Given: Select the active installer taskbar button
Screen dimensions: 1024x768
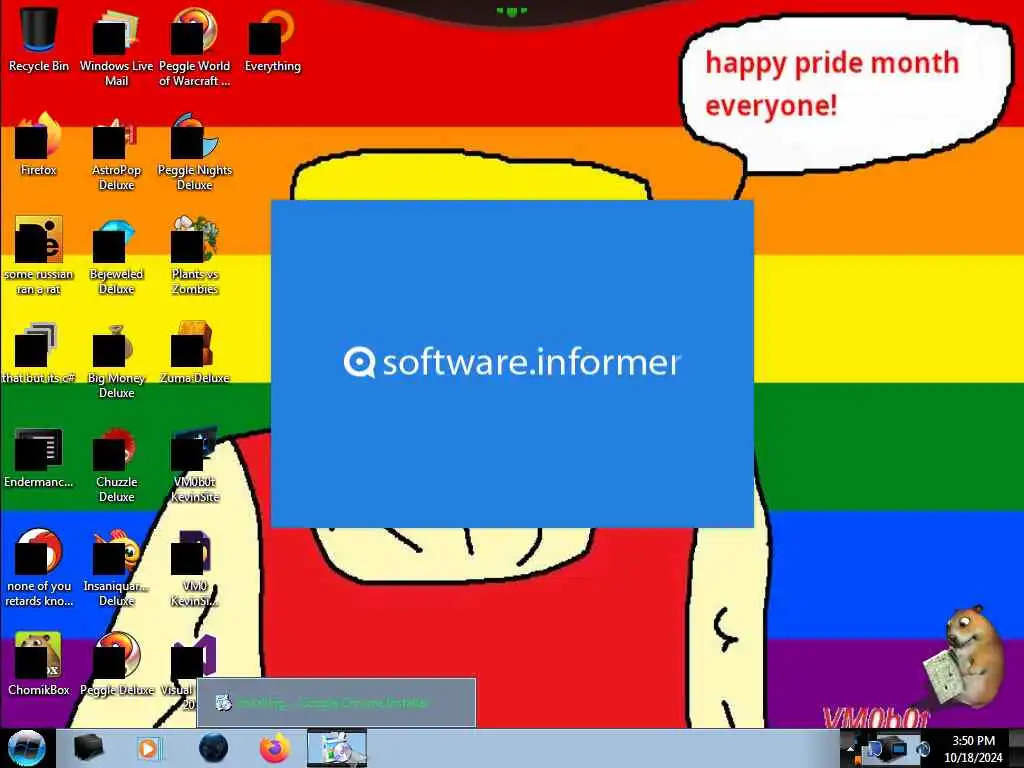Looking at the screenshot, I should [337, 748].
